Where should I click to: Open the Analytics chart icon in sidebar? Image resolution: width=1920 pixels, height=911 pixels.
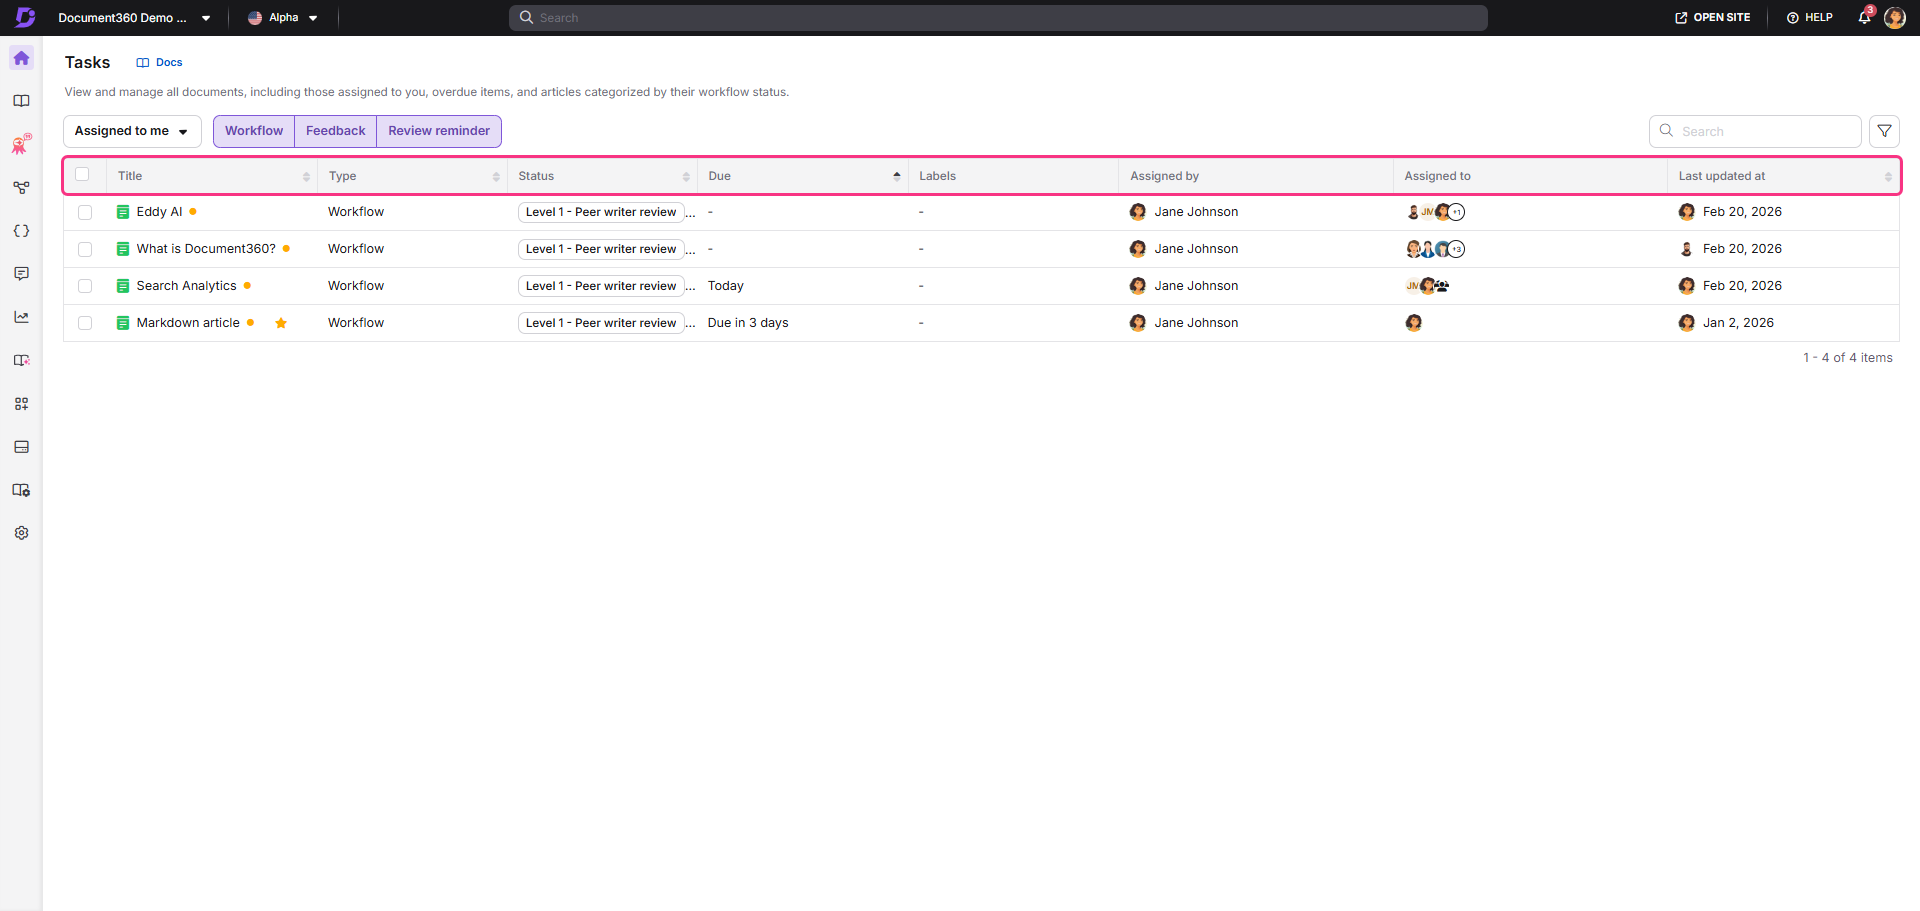(x=21, y=316)
